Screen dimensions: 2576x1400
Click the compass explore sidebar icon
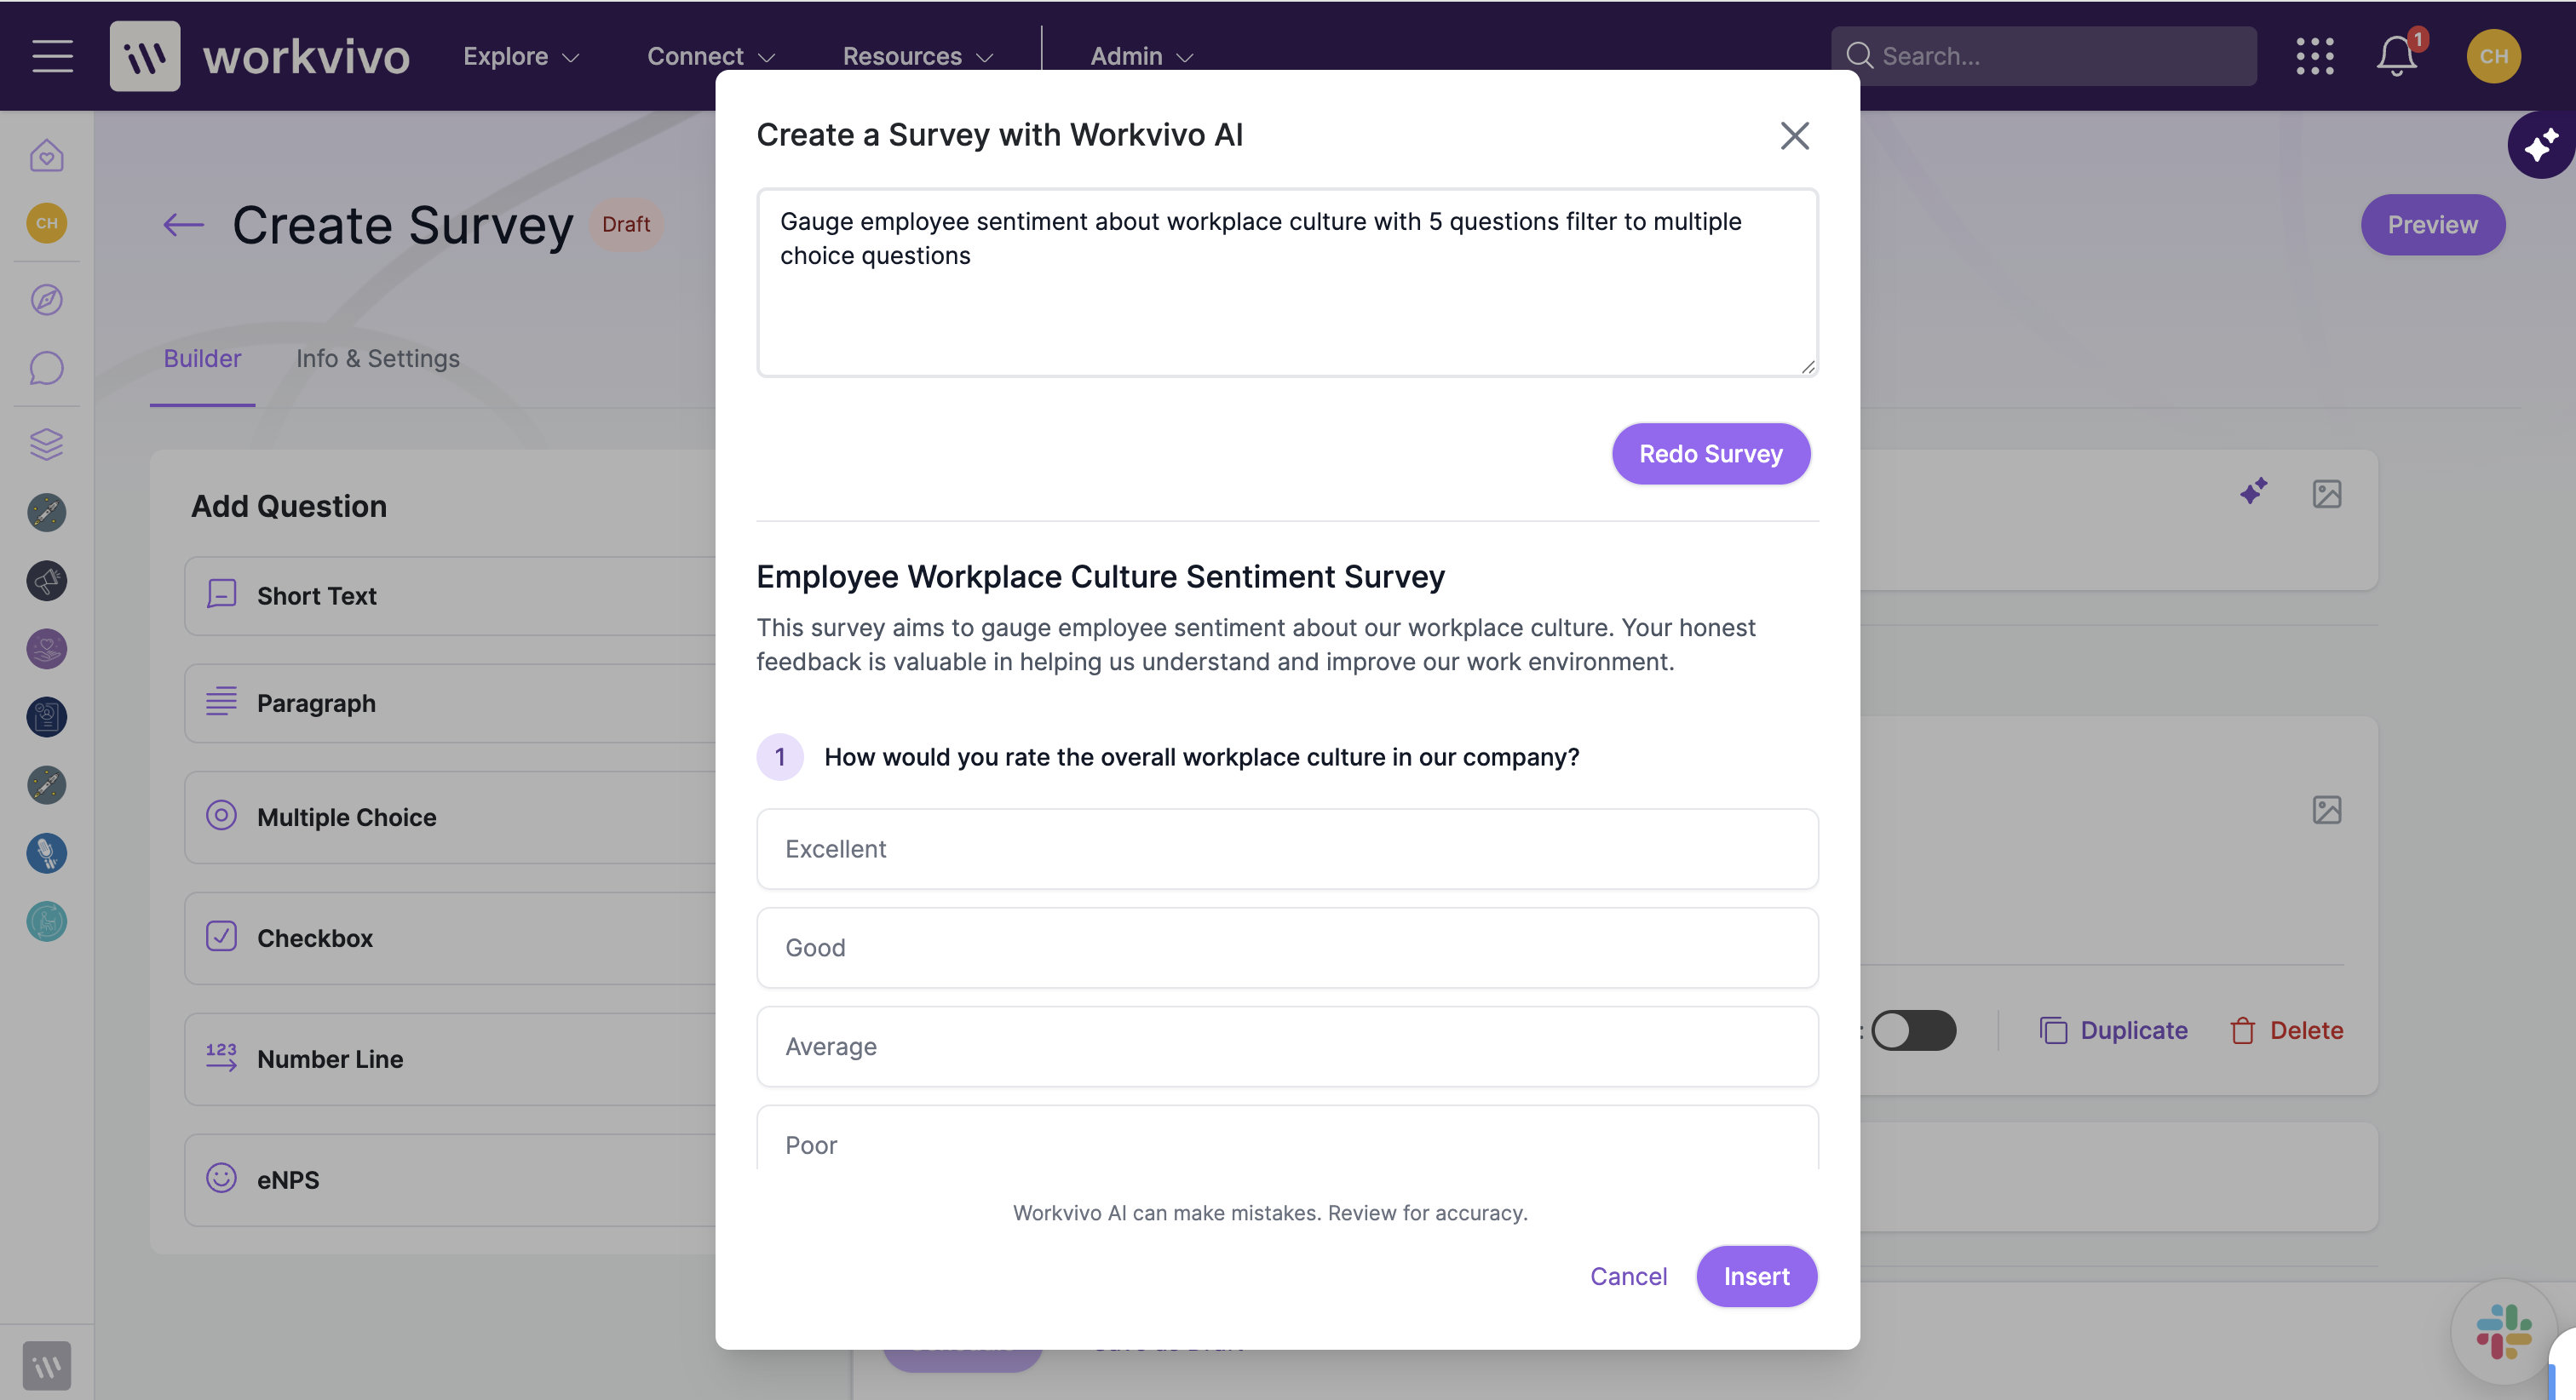coord(46,299)
